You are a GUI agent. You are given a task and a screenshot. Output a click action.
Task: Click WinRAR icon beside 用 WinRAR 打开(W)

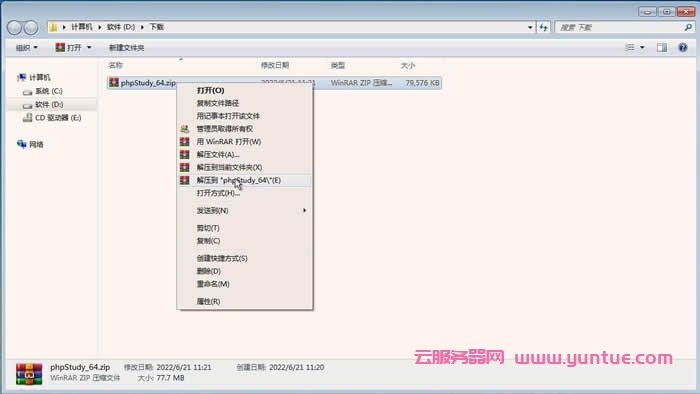184,142
